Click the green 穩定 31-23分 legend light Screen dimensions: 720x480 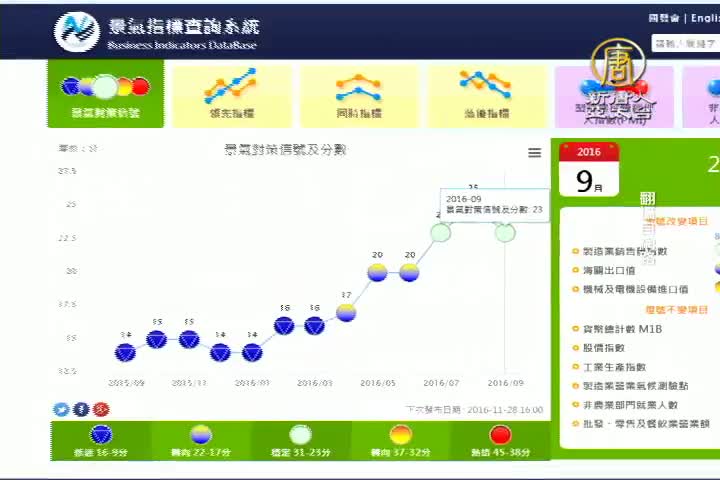(301, 435)
